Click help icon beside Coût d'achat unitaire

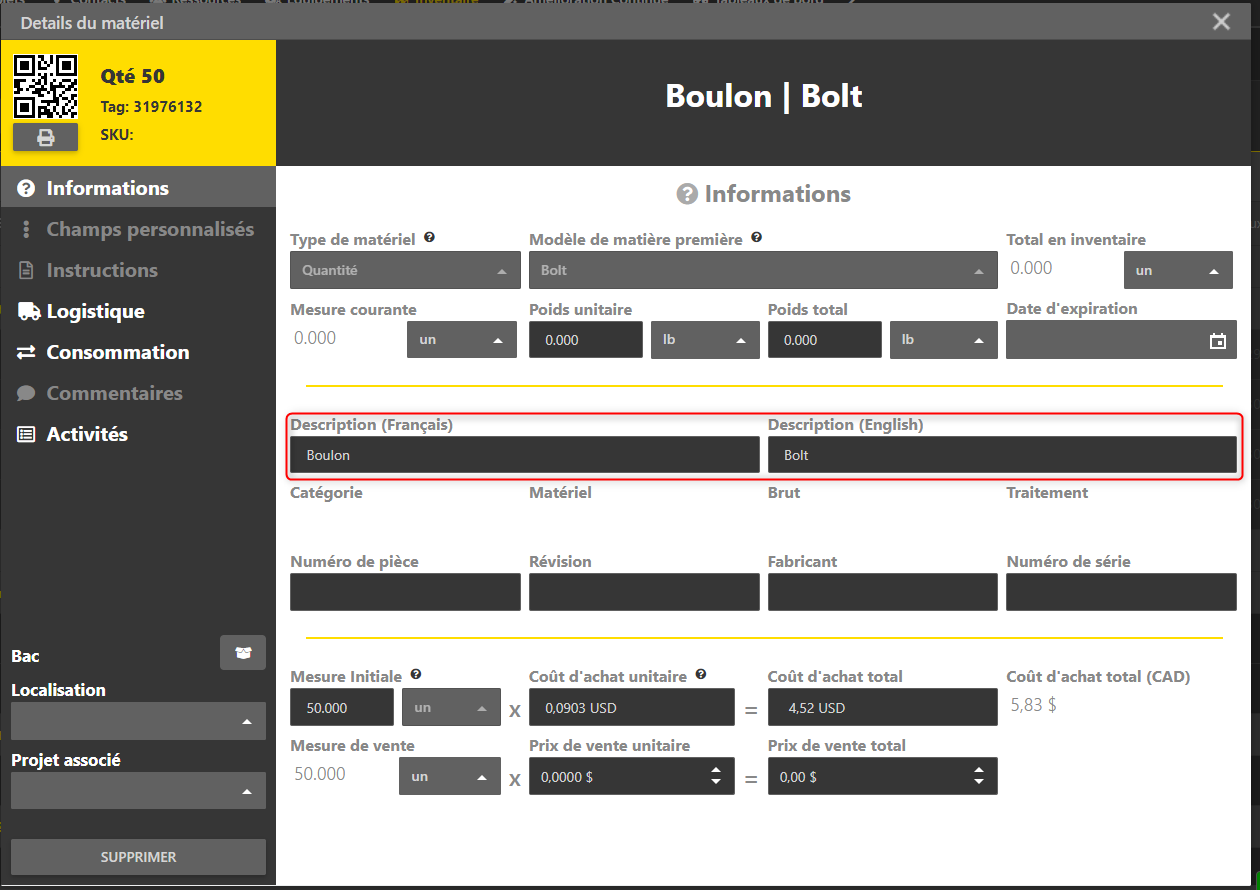[x=702, y=675]
